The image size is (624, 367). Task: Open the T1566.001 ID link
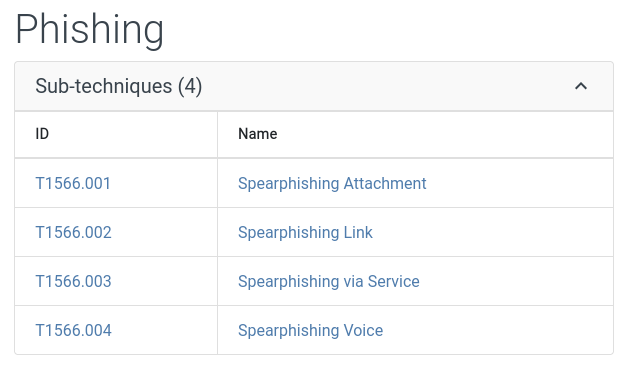tap(73, 184)
